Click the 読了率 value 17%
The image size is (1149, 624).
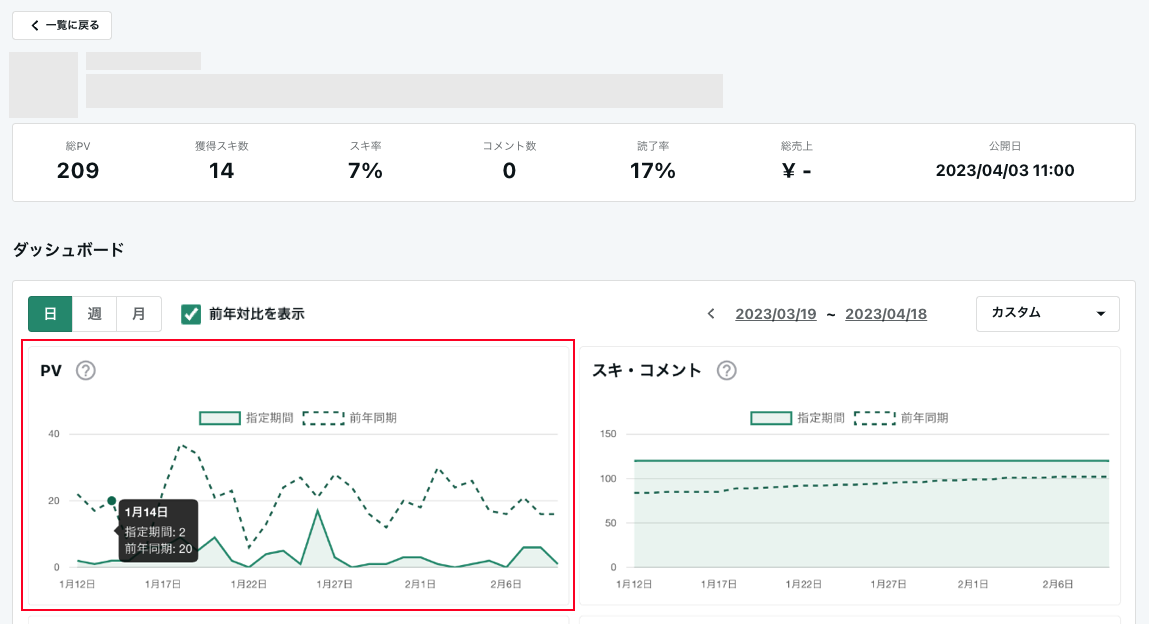[x=653, y=171]
